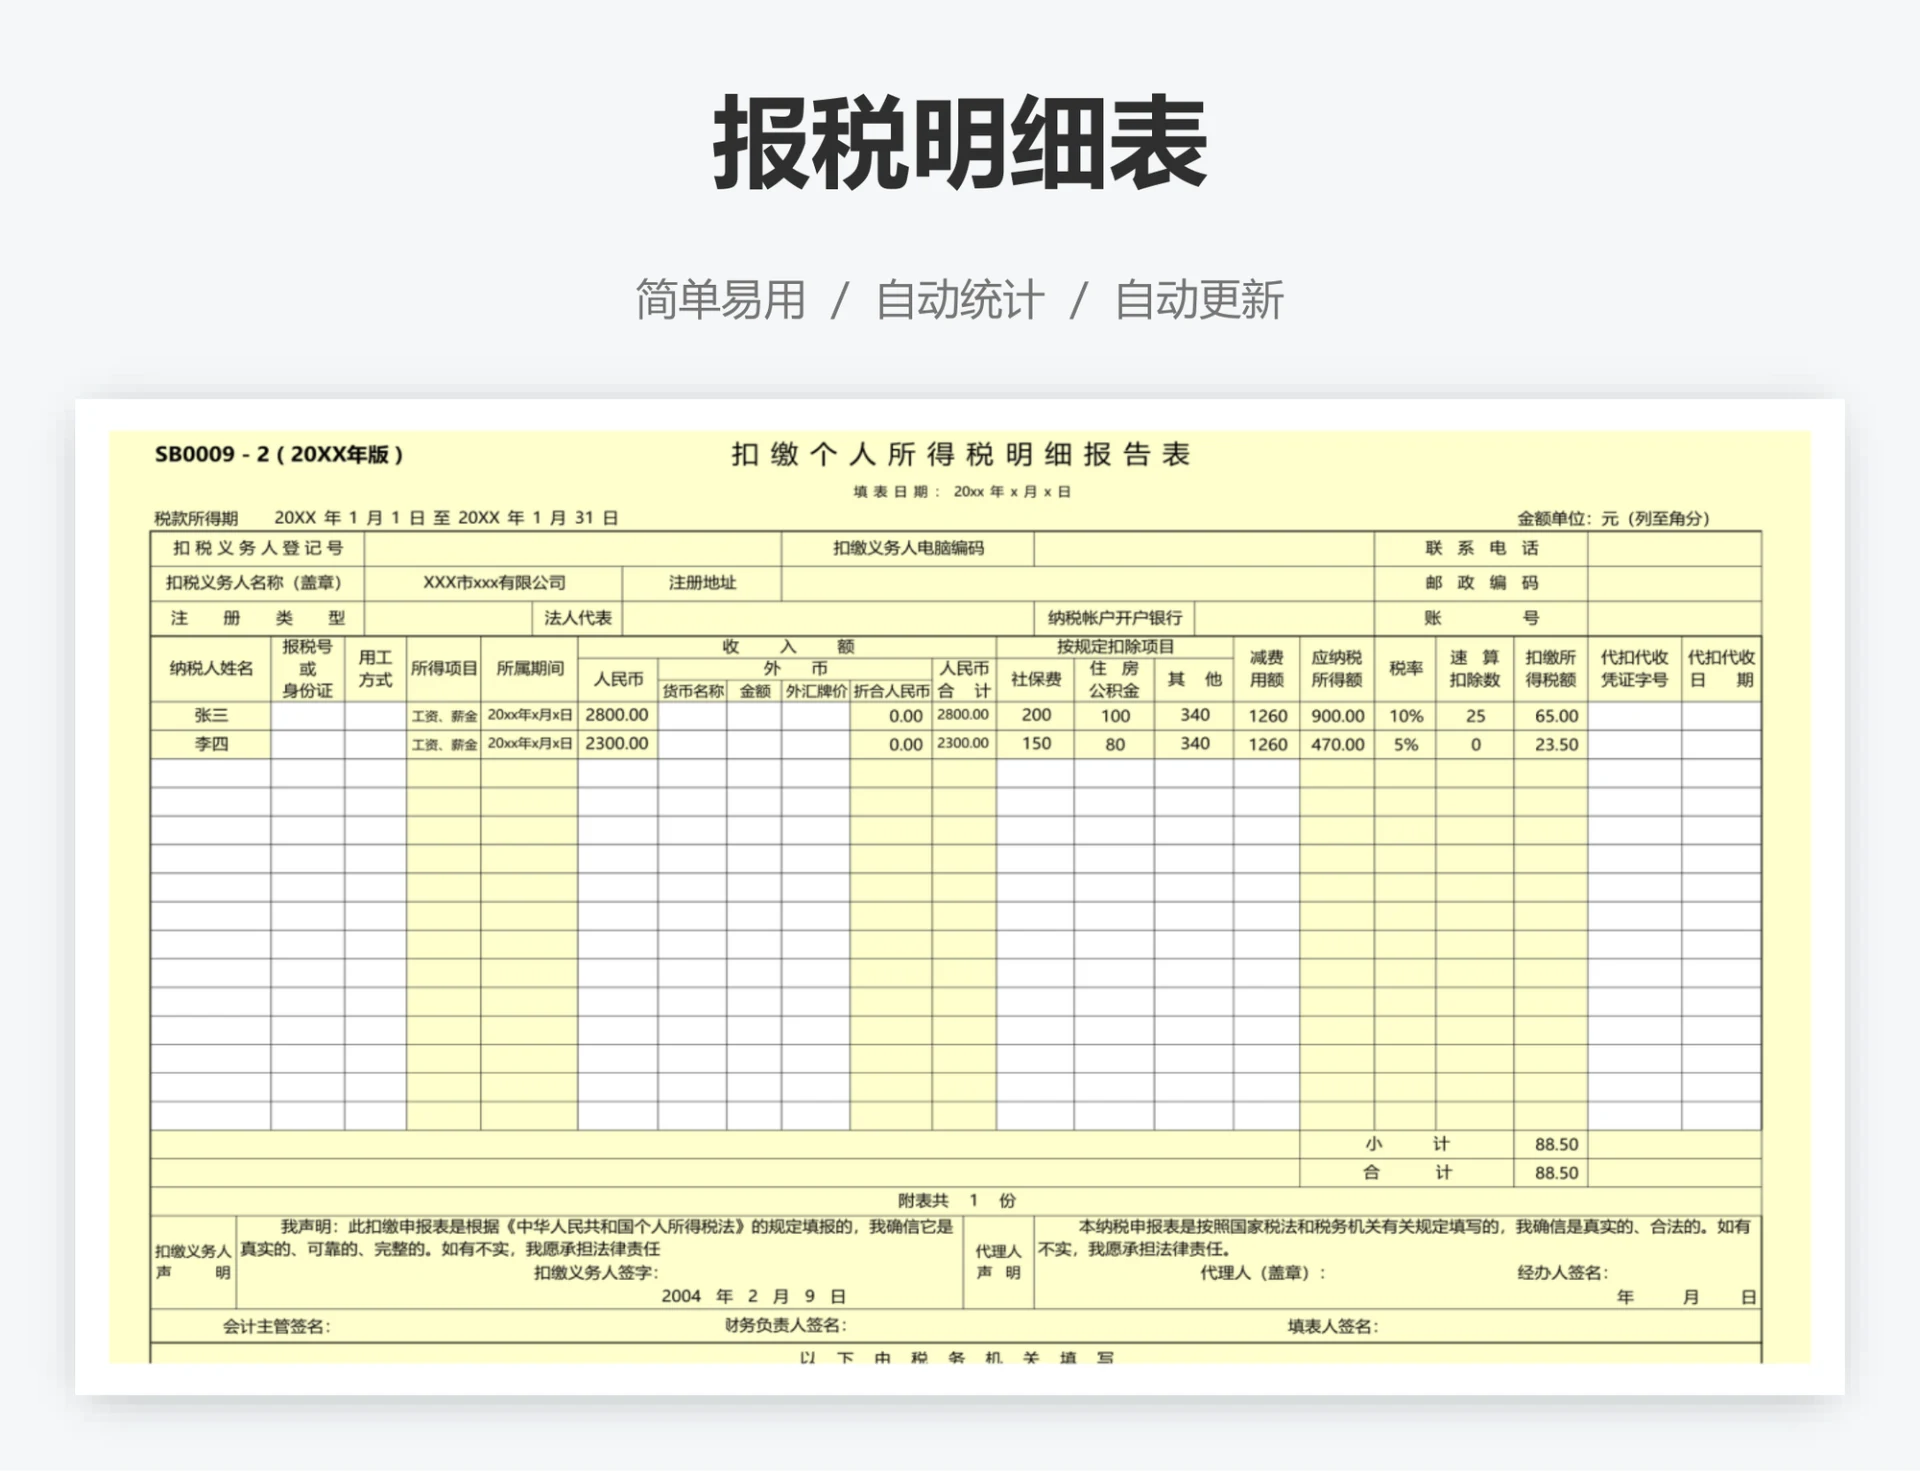Select the 张三 taxpayer name cell
Viewport: 1920px width, 1471px height.
coord(208,716)
